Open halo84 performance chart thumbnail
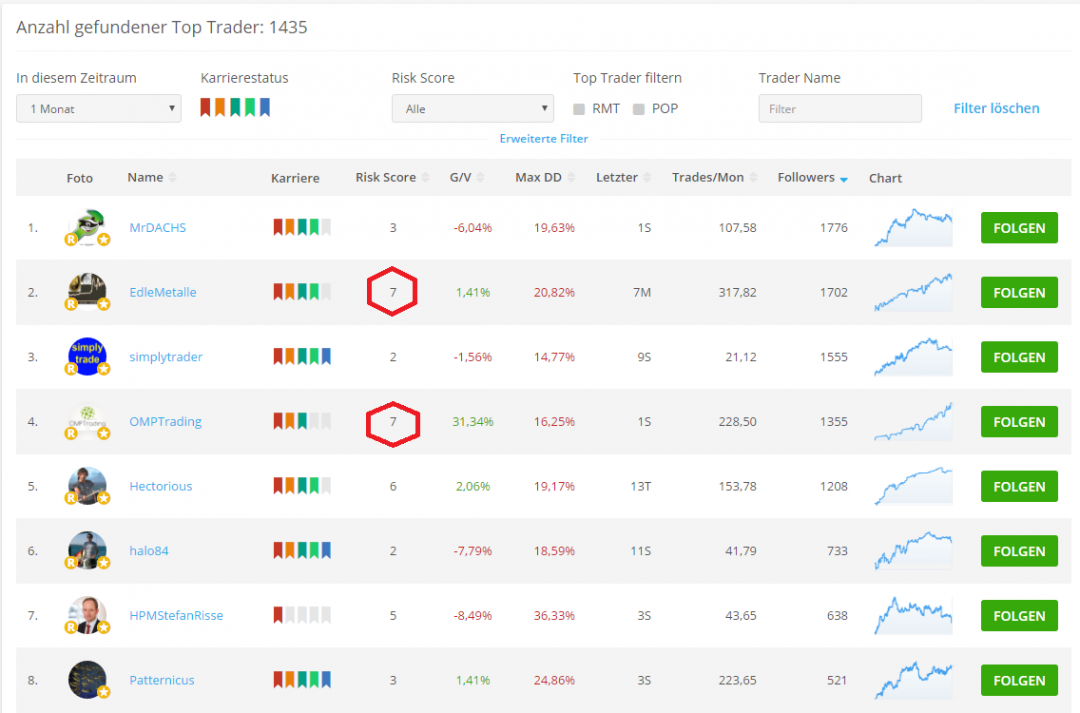This screenshot has width=1080, height=713. point(913,551)
